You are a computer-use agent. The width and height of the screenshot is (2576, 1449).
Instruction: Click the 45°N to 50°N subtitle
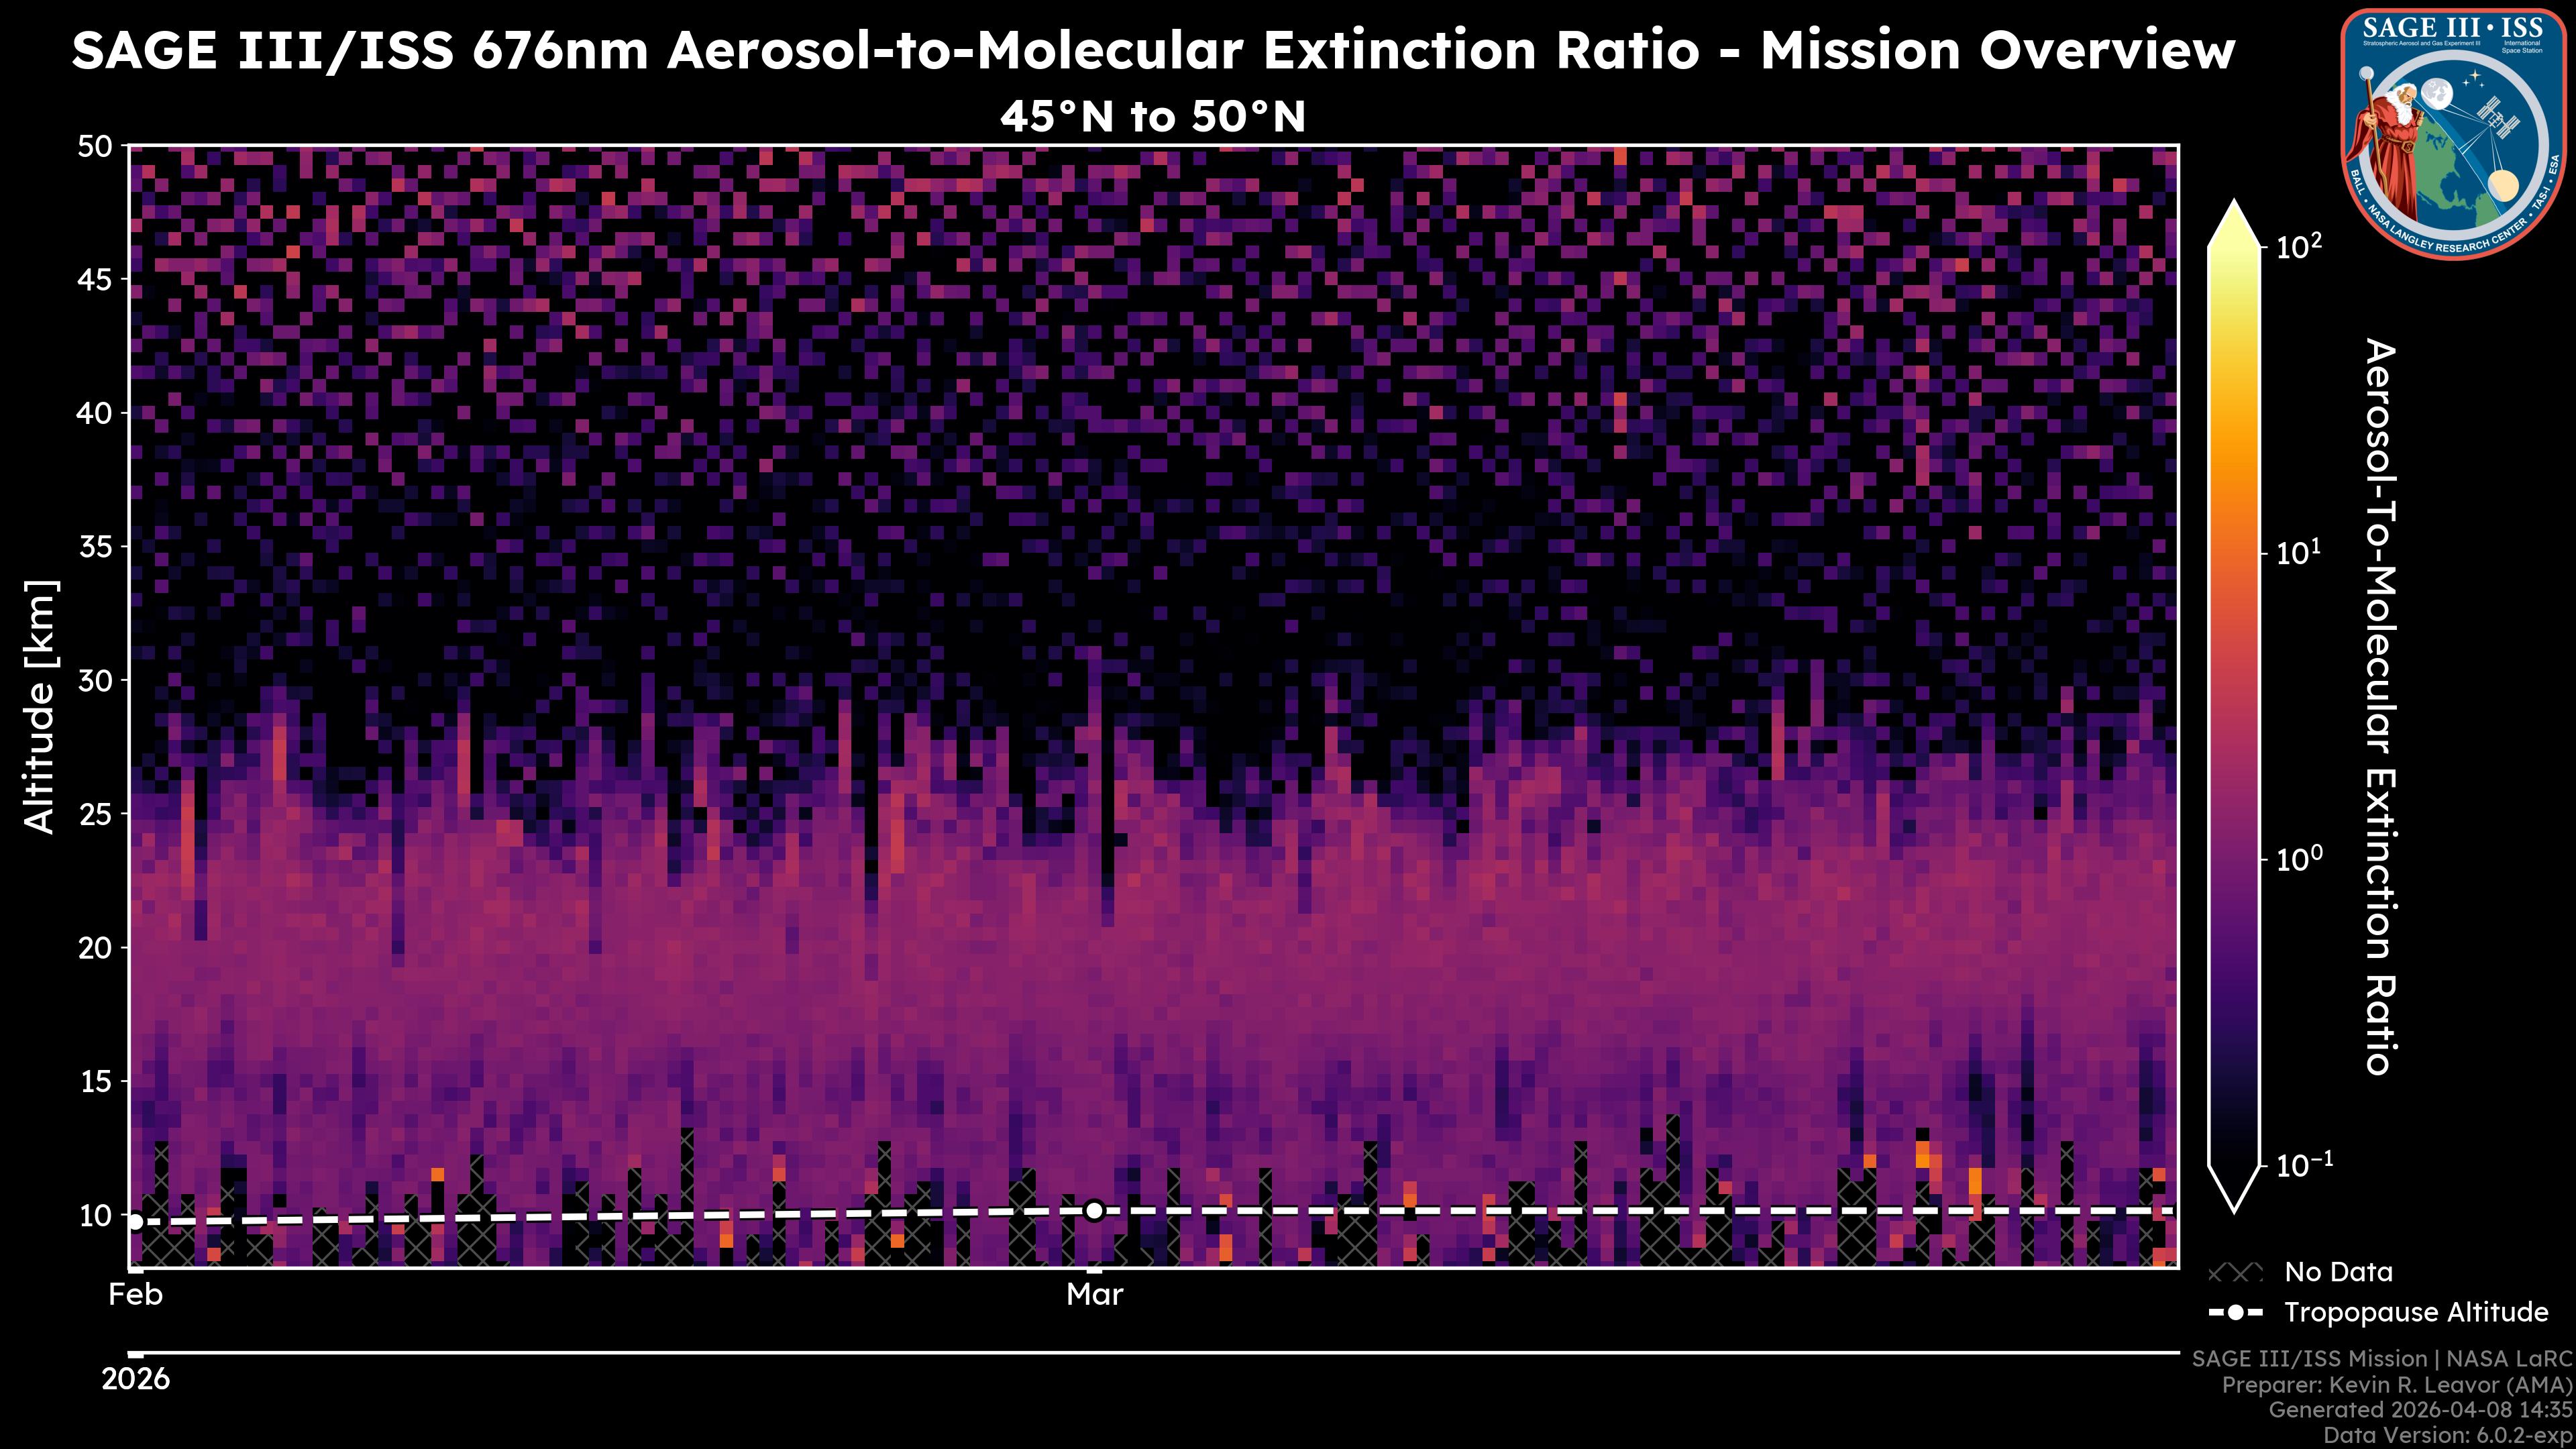point(1152,117)
